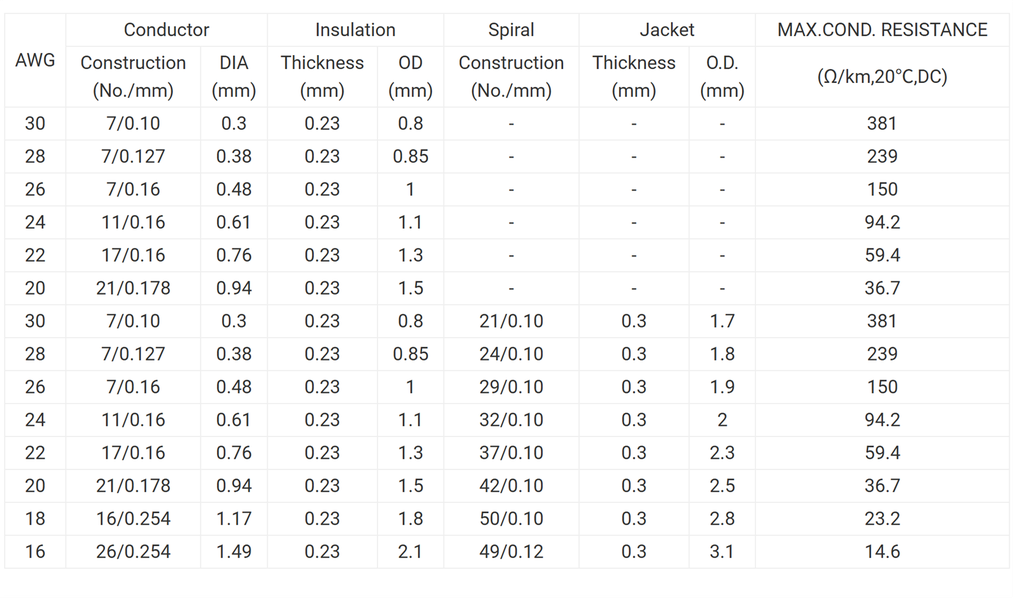Viewport: 1013px width, 598px height.
Task: Click the 23.2 resistance value cell
Action: [x=882, y=518]
